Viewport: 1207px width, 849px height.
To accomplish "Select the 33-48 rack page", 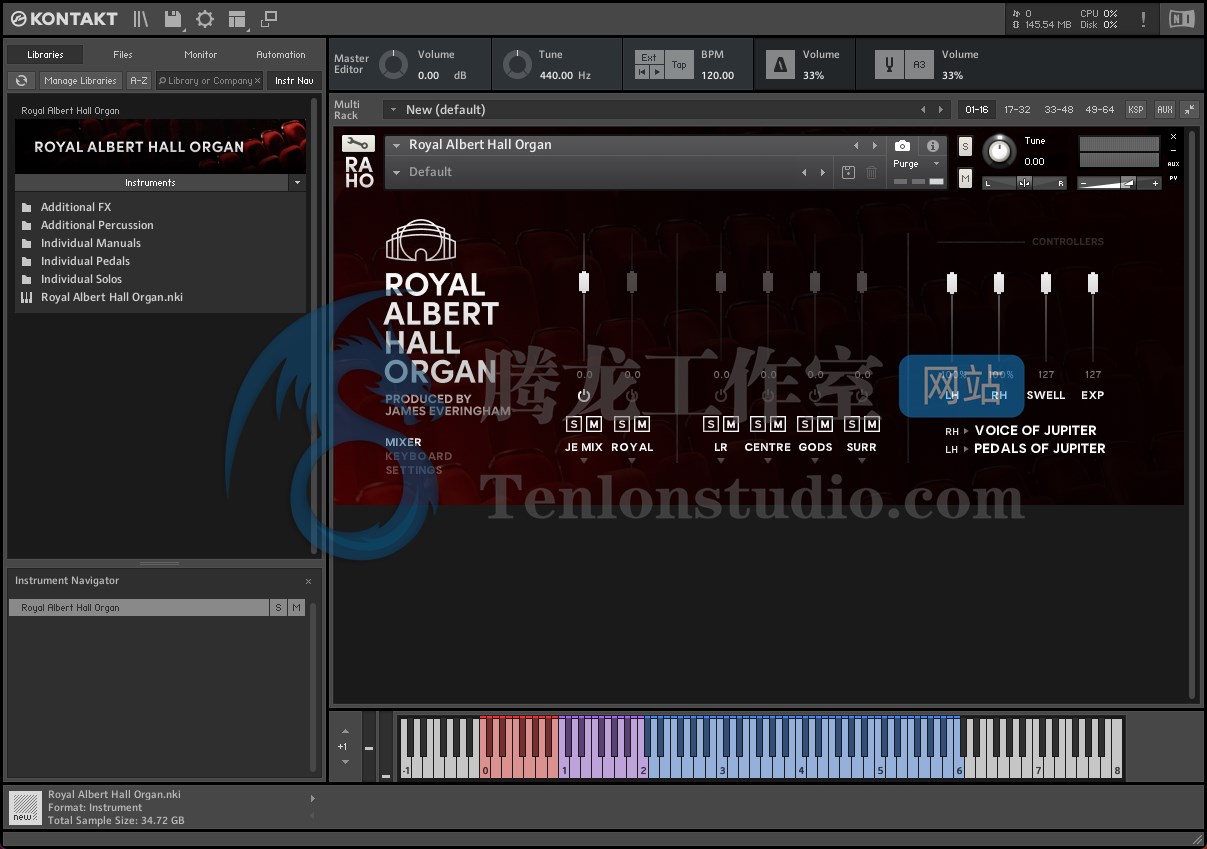I will coord(1058,110).
